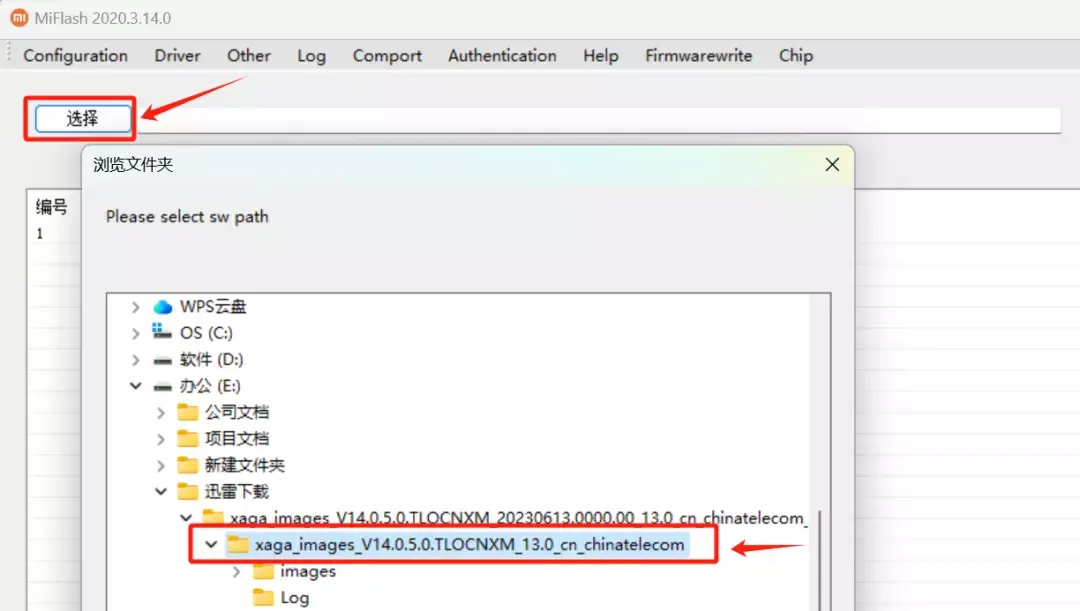Select the 项目文档 folder label

pos(236,439)
